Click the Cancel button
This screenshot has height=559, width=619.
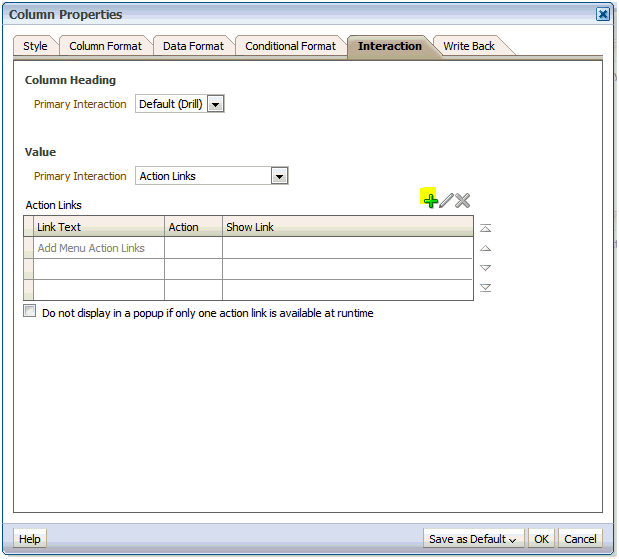(x=580, y=539)
